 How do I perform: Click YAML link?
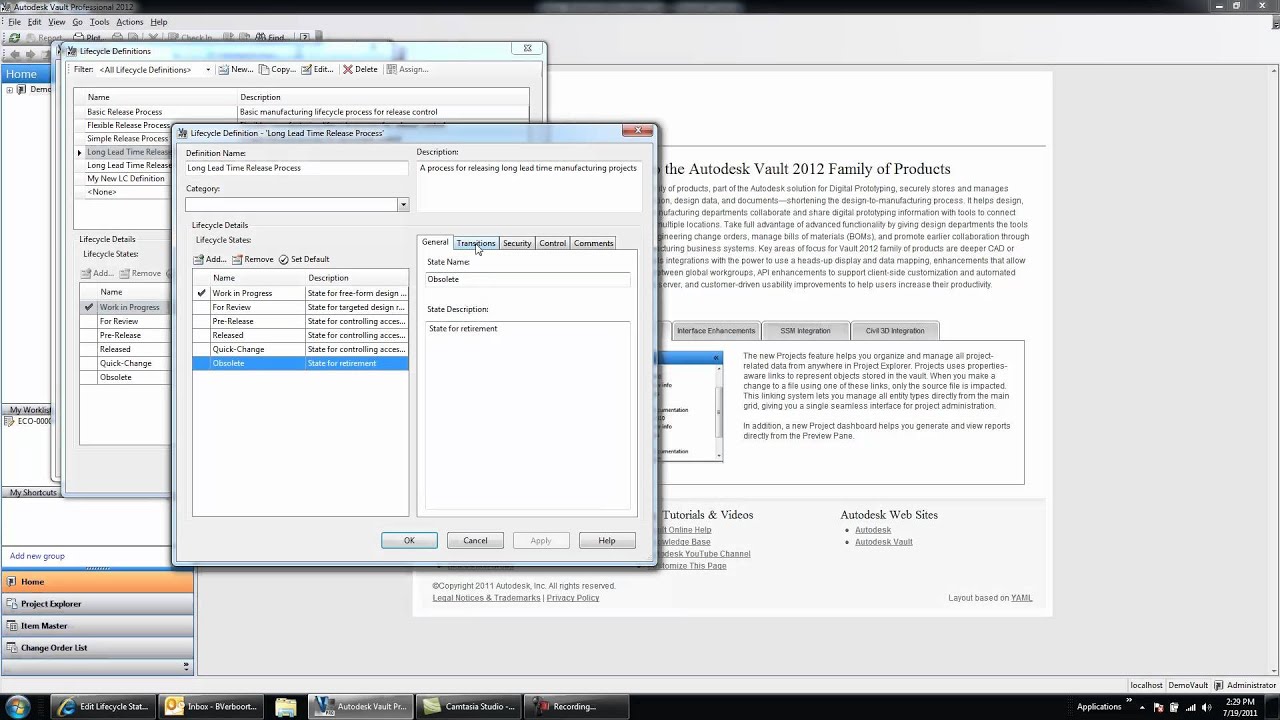coord(1021,597)
